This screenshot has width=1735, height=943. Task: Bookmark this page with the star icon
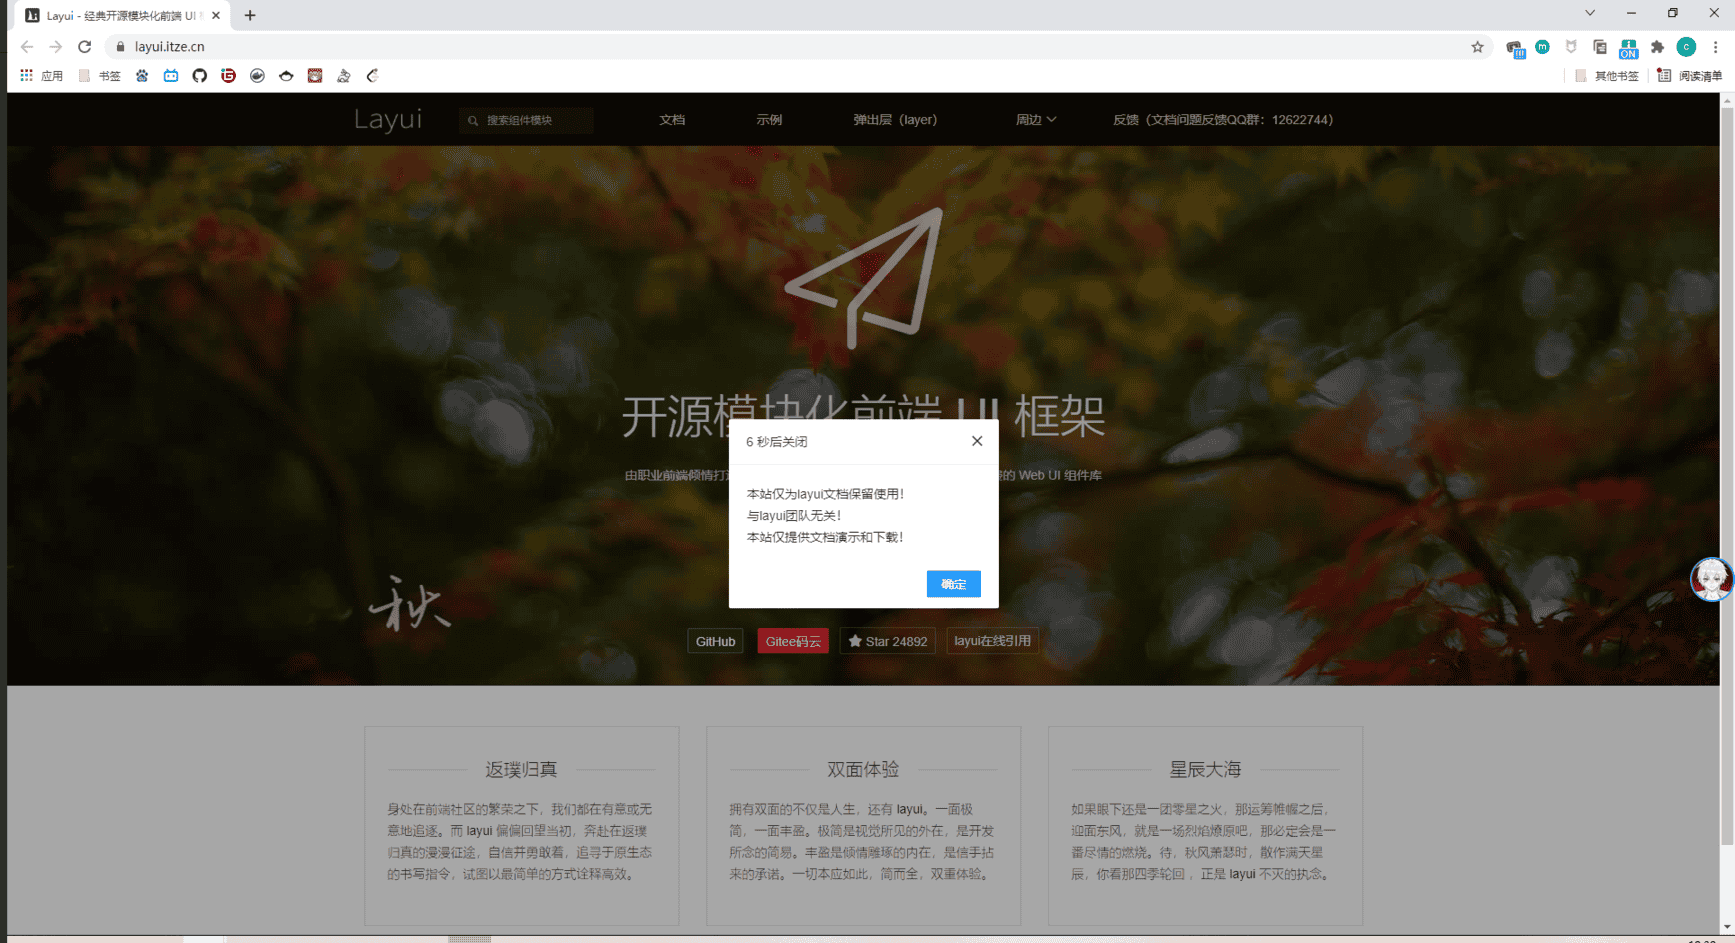point(1477,47)
